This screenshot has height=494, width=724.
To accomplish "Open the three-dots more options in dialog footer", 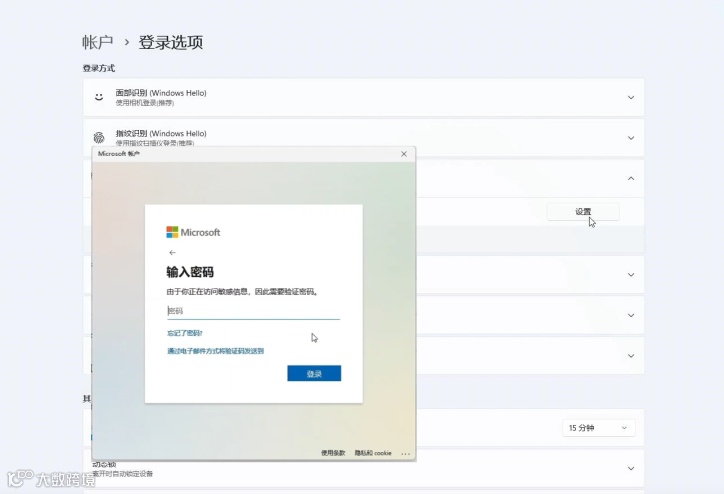I will click(x=405, y=453).
